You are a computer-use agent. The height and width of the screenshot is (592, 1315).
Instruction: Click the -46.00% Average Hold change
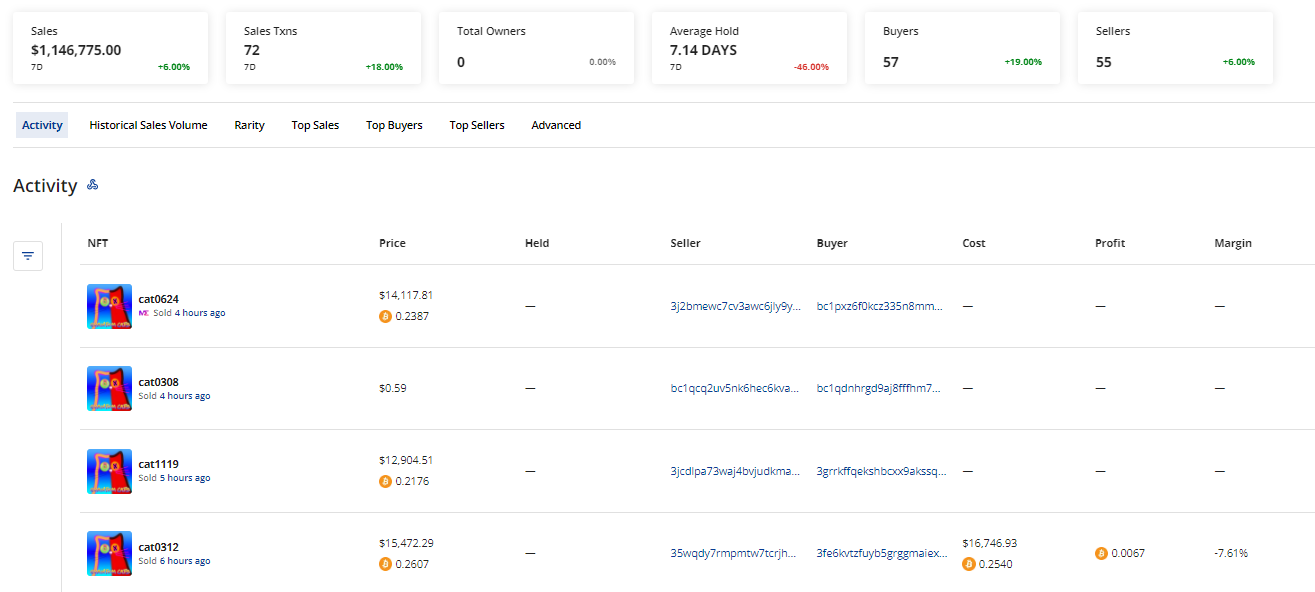click(811, 67)
